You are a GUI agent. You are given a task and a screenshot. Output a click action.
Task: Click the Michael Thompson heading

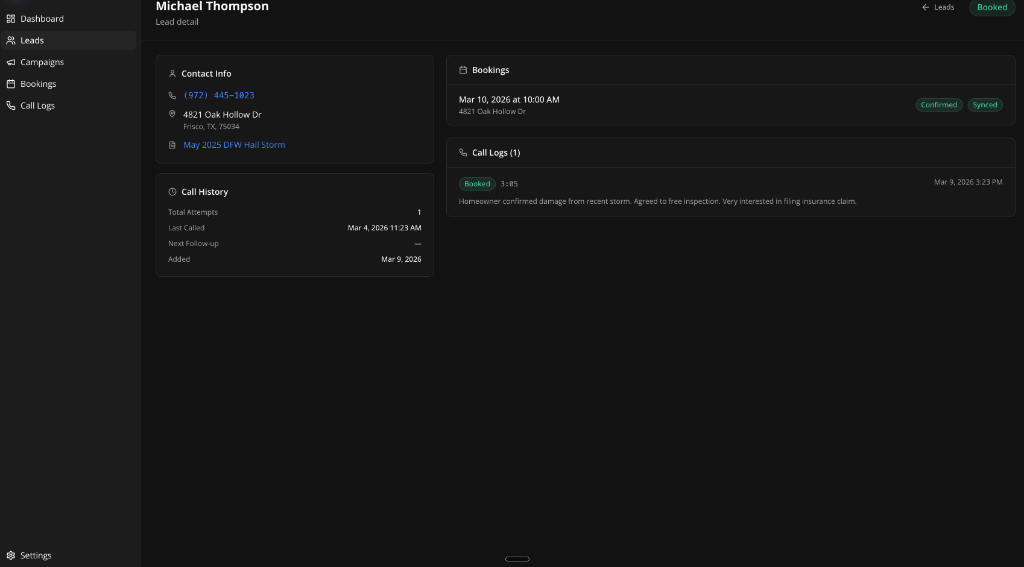[x=212, y=7]
